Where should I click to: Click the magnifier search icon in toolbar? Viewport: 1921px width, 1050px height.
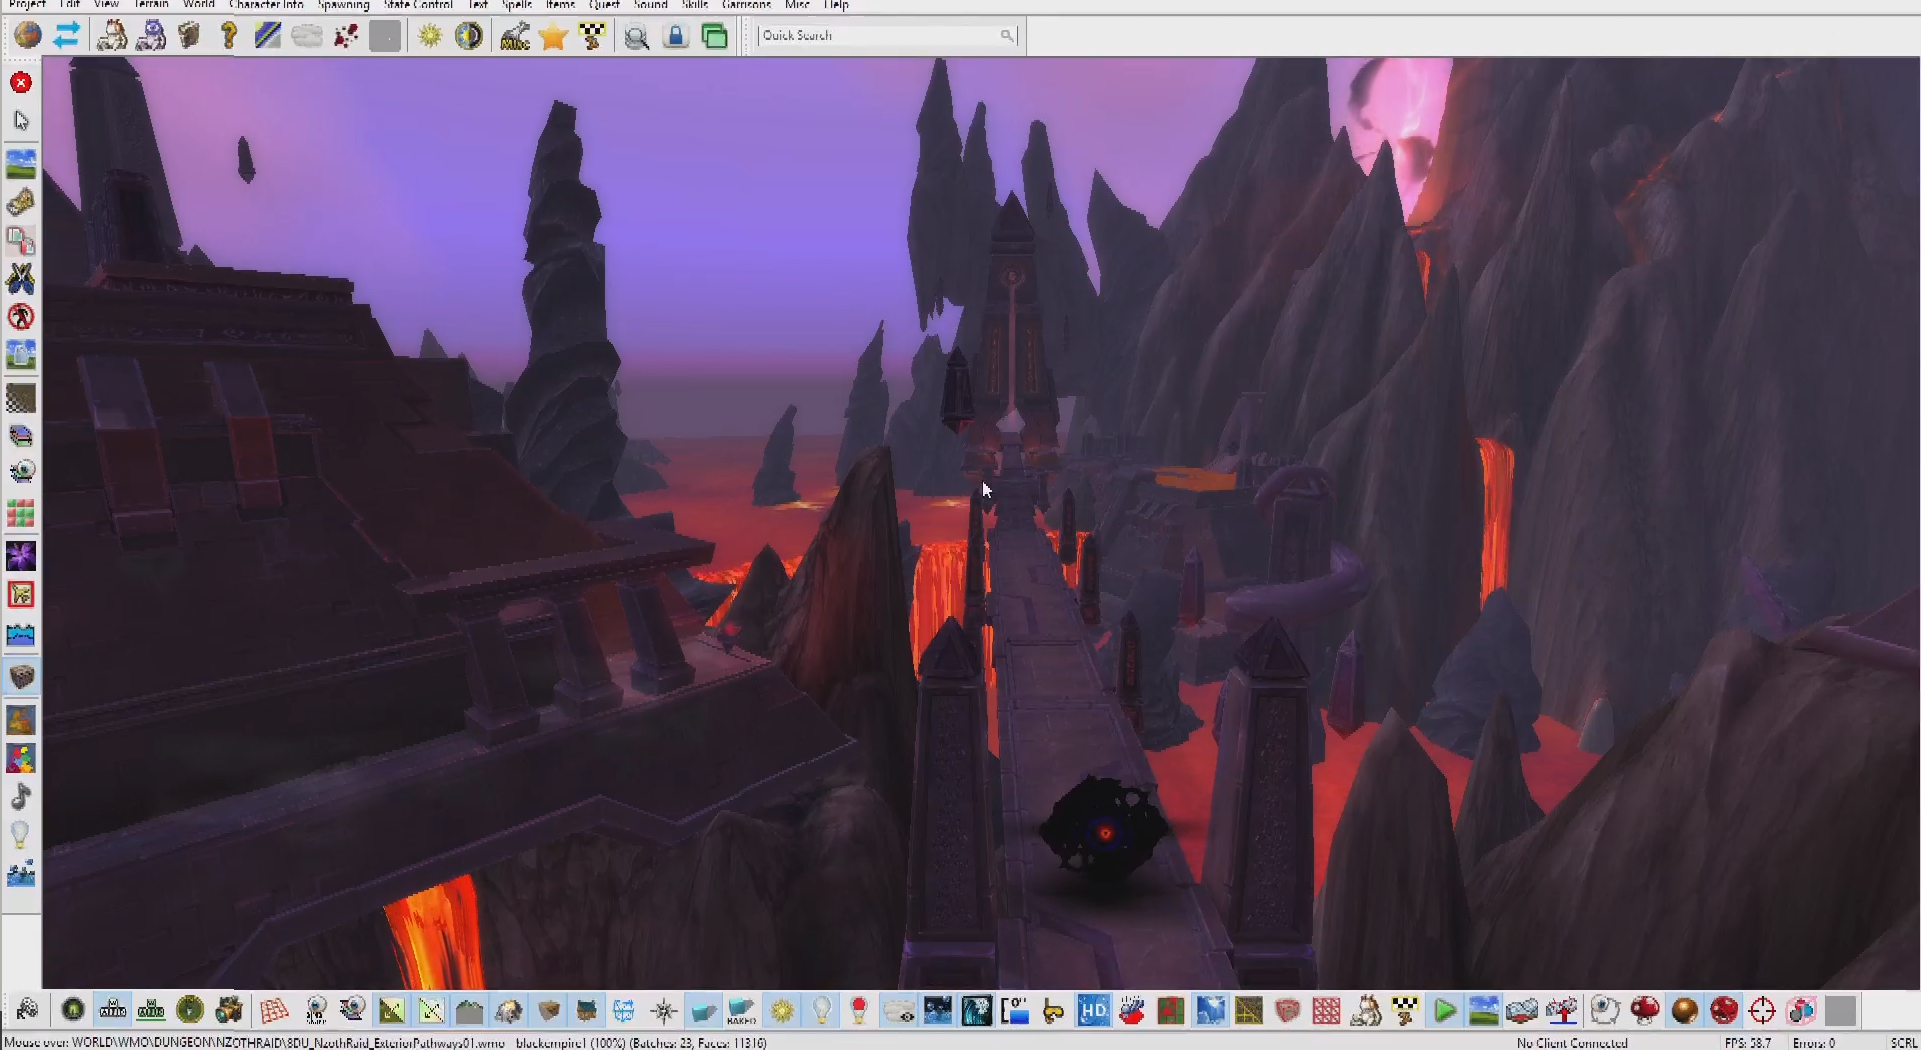(637, 37)
